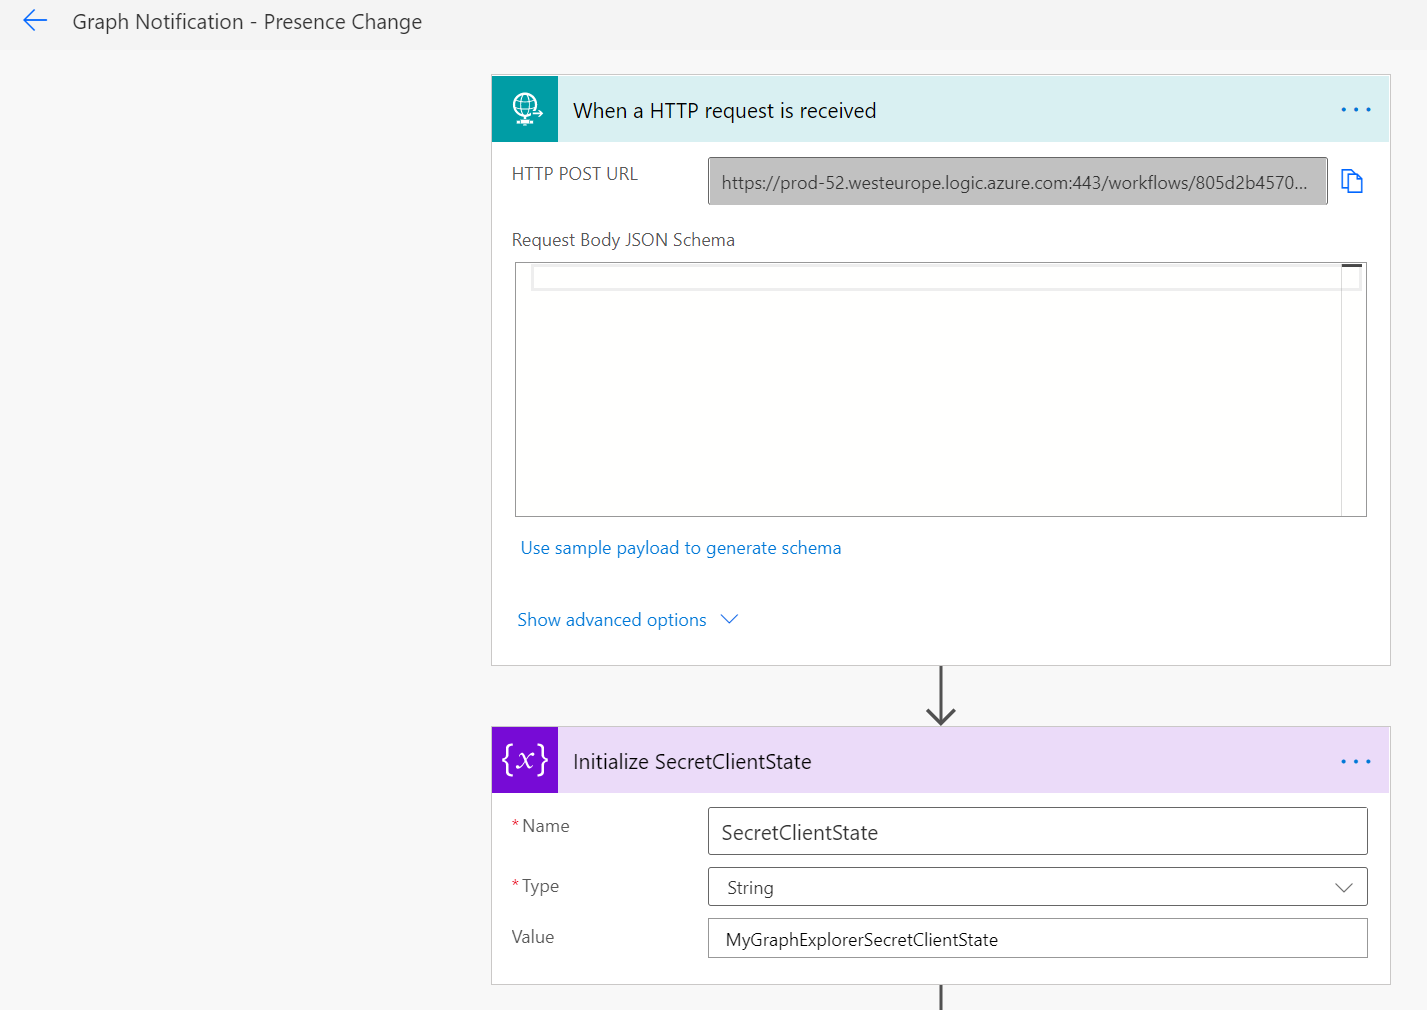Viewport: 1427px width, 1010px height.
Task: Click the 'HTTP POST URL' label
Action: (574, 174)
